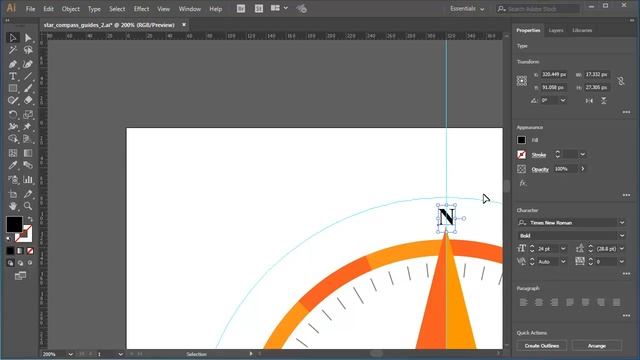640x360 pixels.
Task: Set toolbar mode to None
Action: point(30,251)
